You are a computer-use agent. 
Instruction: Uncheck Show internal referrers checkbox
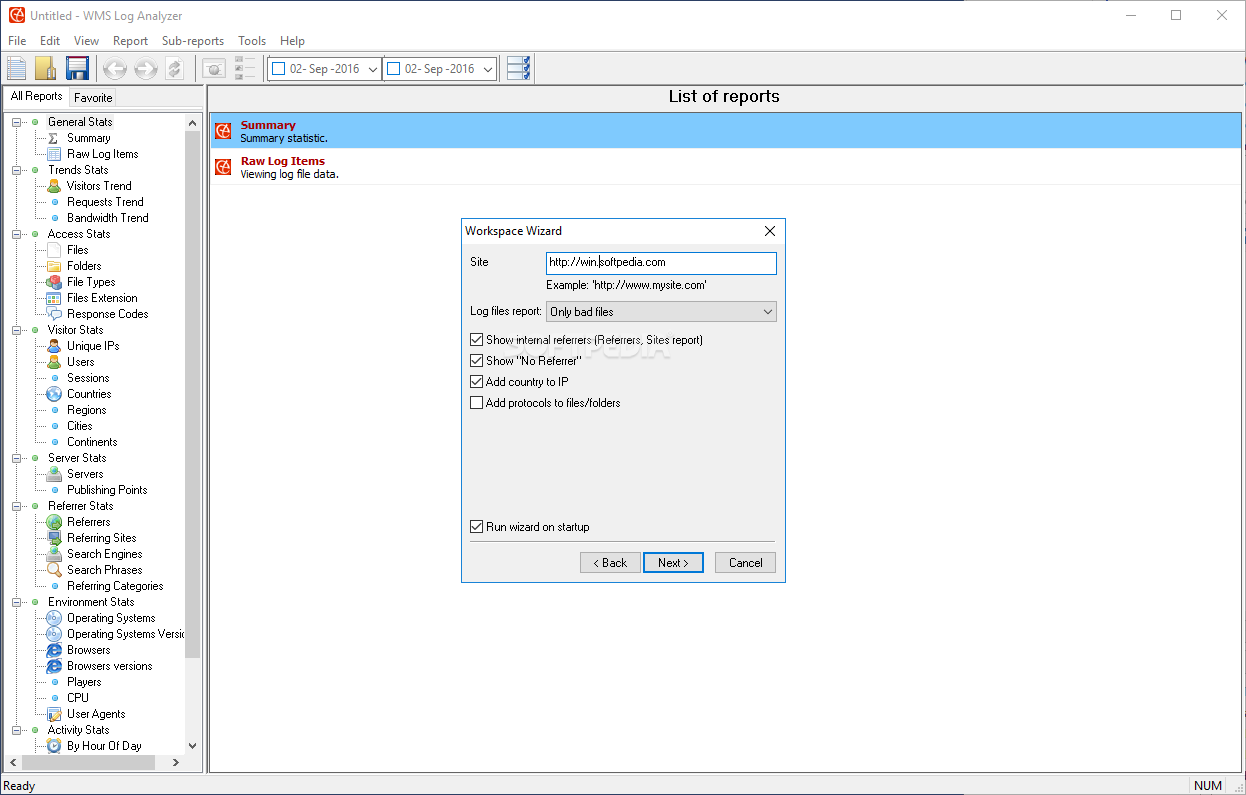[476, 340]
